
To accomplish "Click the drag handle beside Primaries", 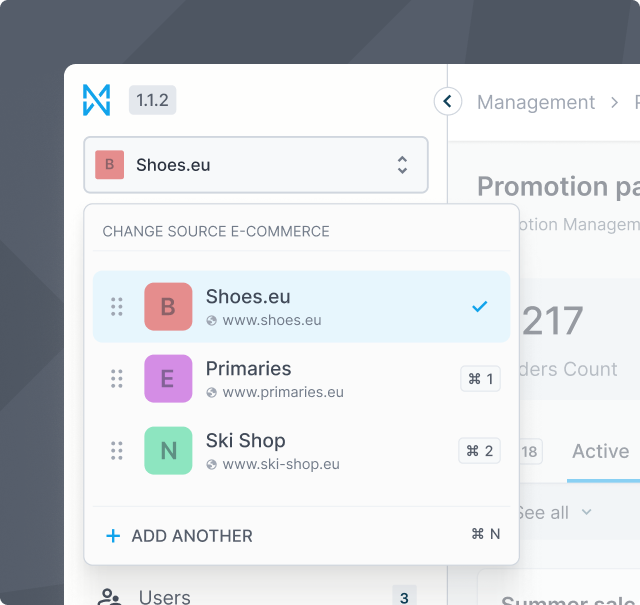I will [117, 379].
